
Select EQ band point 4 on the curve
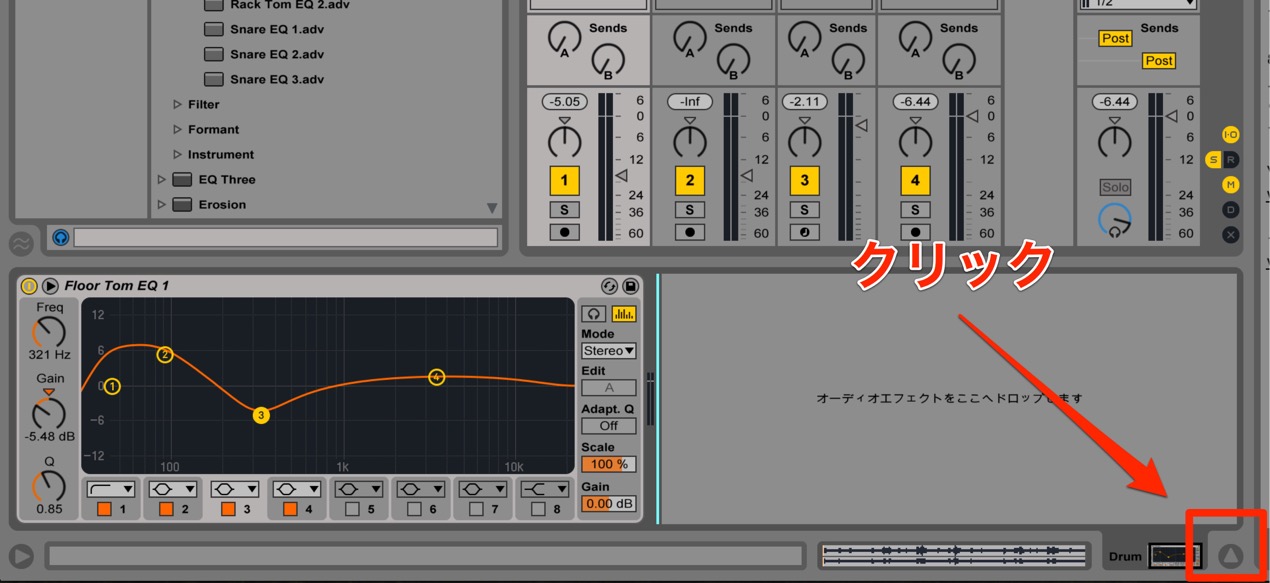[x=437, y=377]
